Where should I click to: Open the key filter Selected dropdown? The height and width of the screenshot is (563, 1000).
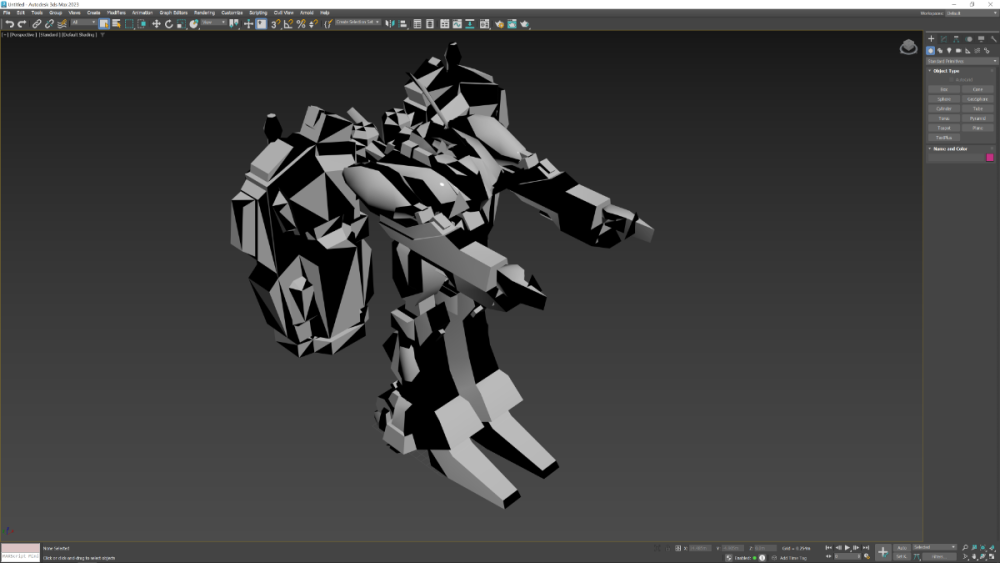pyautogui.click(x=935, y=547)
